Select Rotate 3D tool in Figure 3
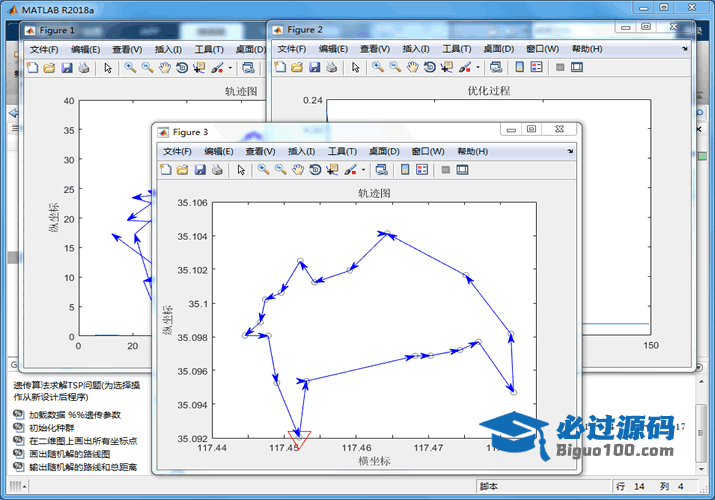Viewport: 715px width, 500px height. (x=315, y=170)
